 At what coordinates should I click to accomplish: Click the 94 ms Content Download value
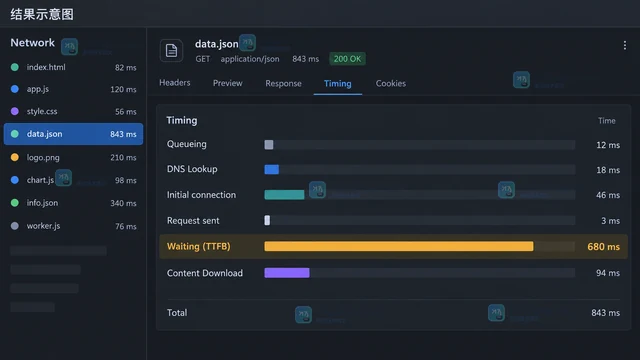click(x=608, y=273)
